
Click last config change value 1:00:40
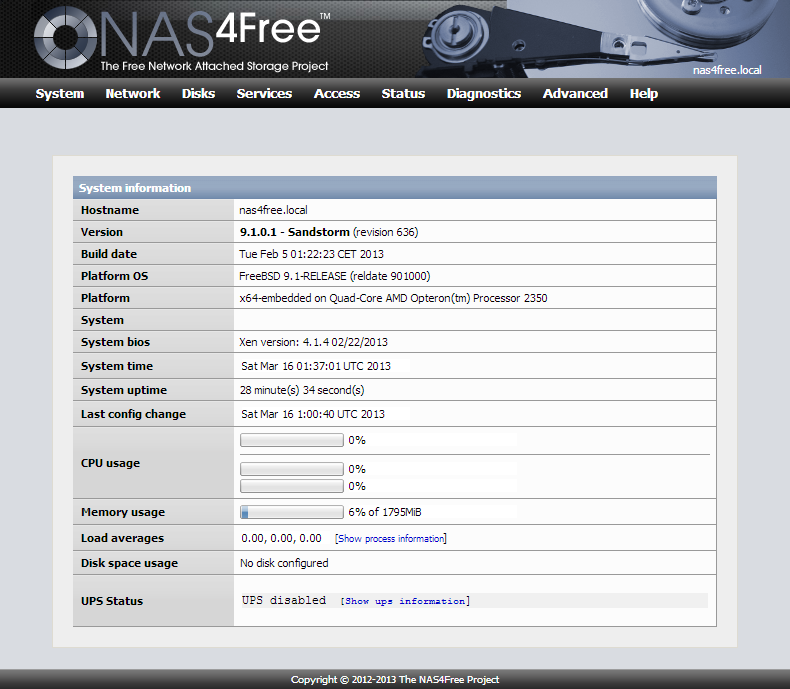(313, 414)
